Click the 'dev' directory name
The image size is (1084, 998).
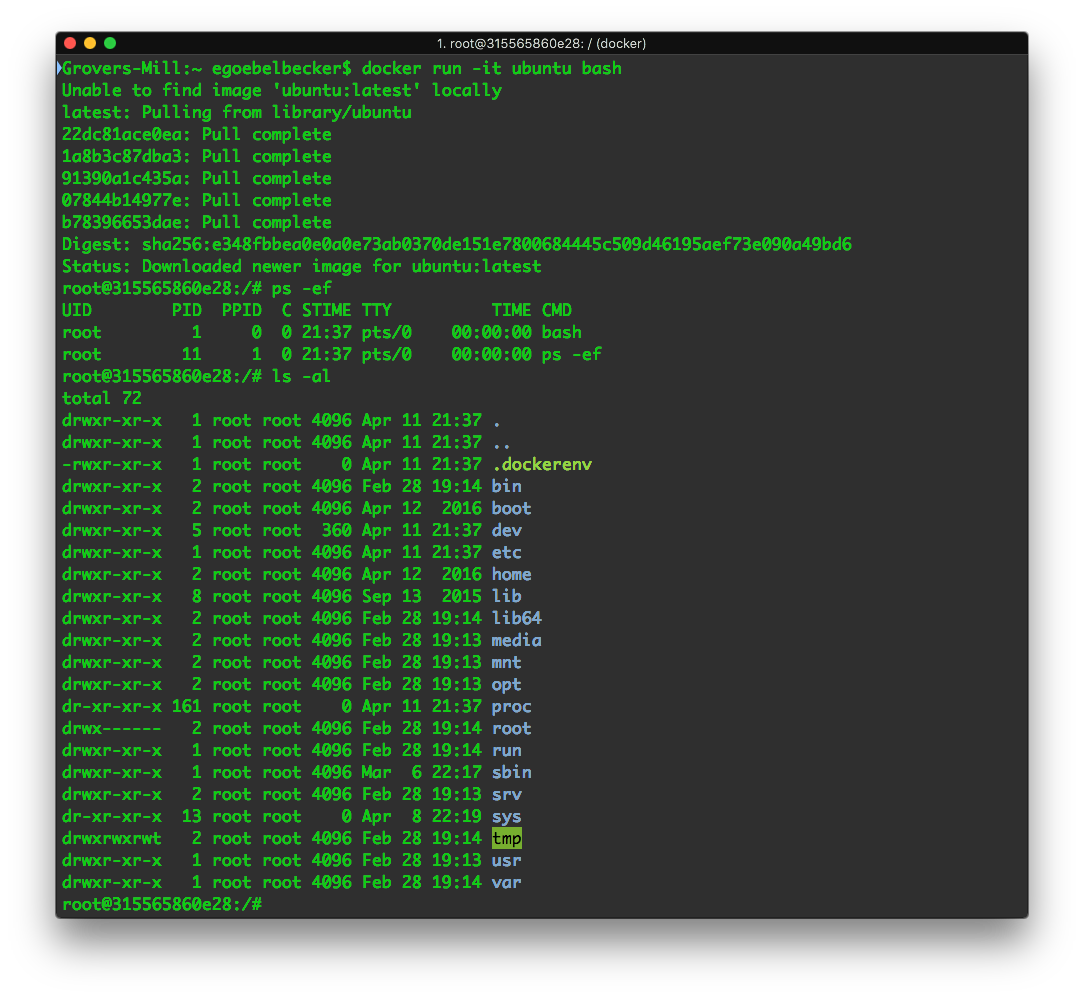pyautogui.click(x=507, y=531)
